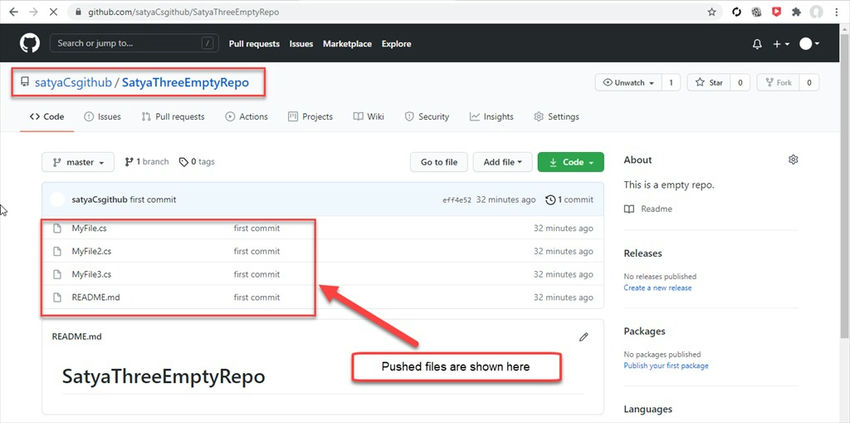Switch to the Settings tab

pyautogui.click(x=556, y=117)
